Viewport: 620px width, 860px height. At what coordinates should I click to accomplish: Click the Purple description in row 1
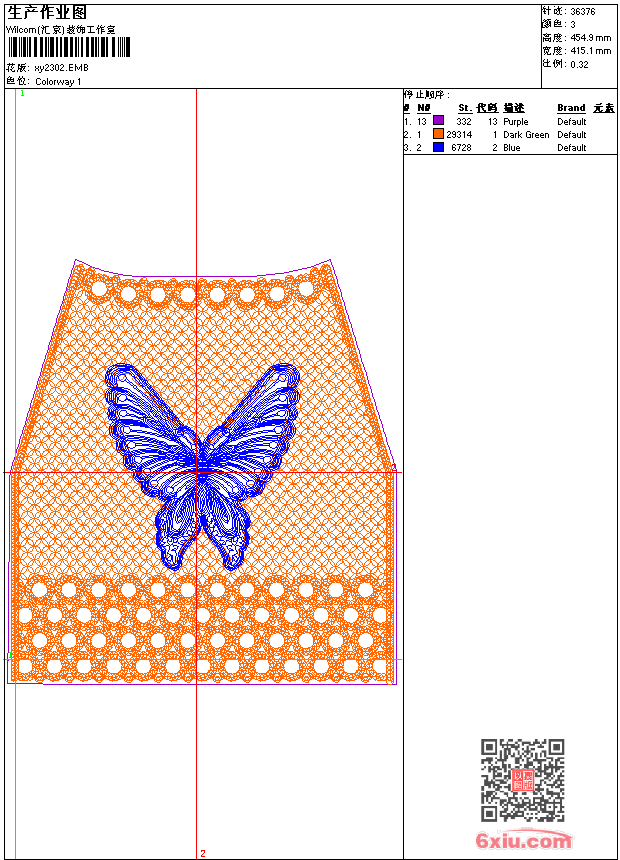click(x=516, y=122)
